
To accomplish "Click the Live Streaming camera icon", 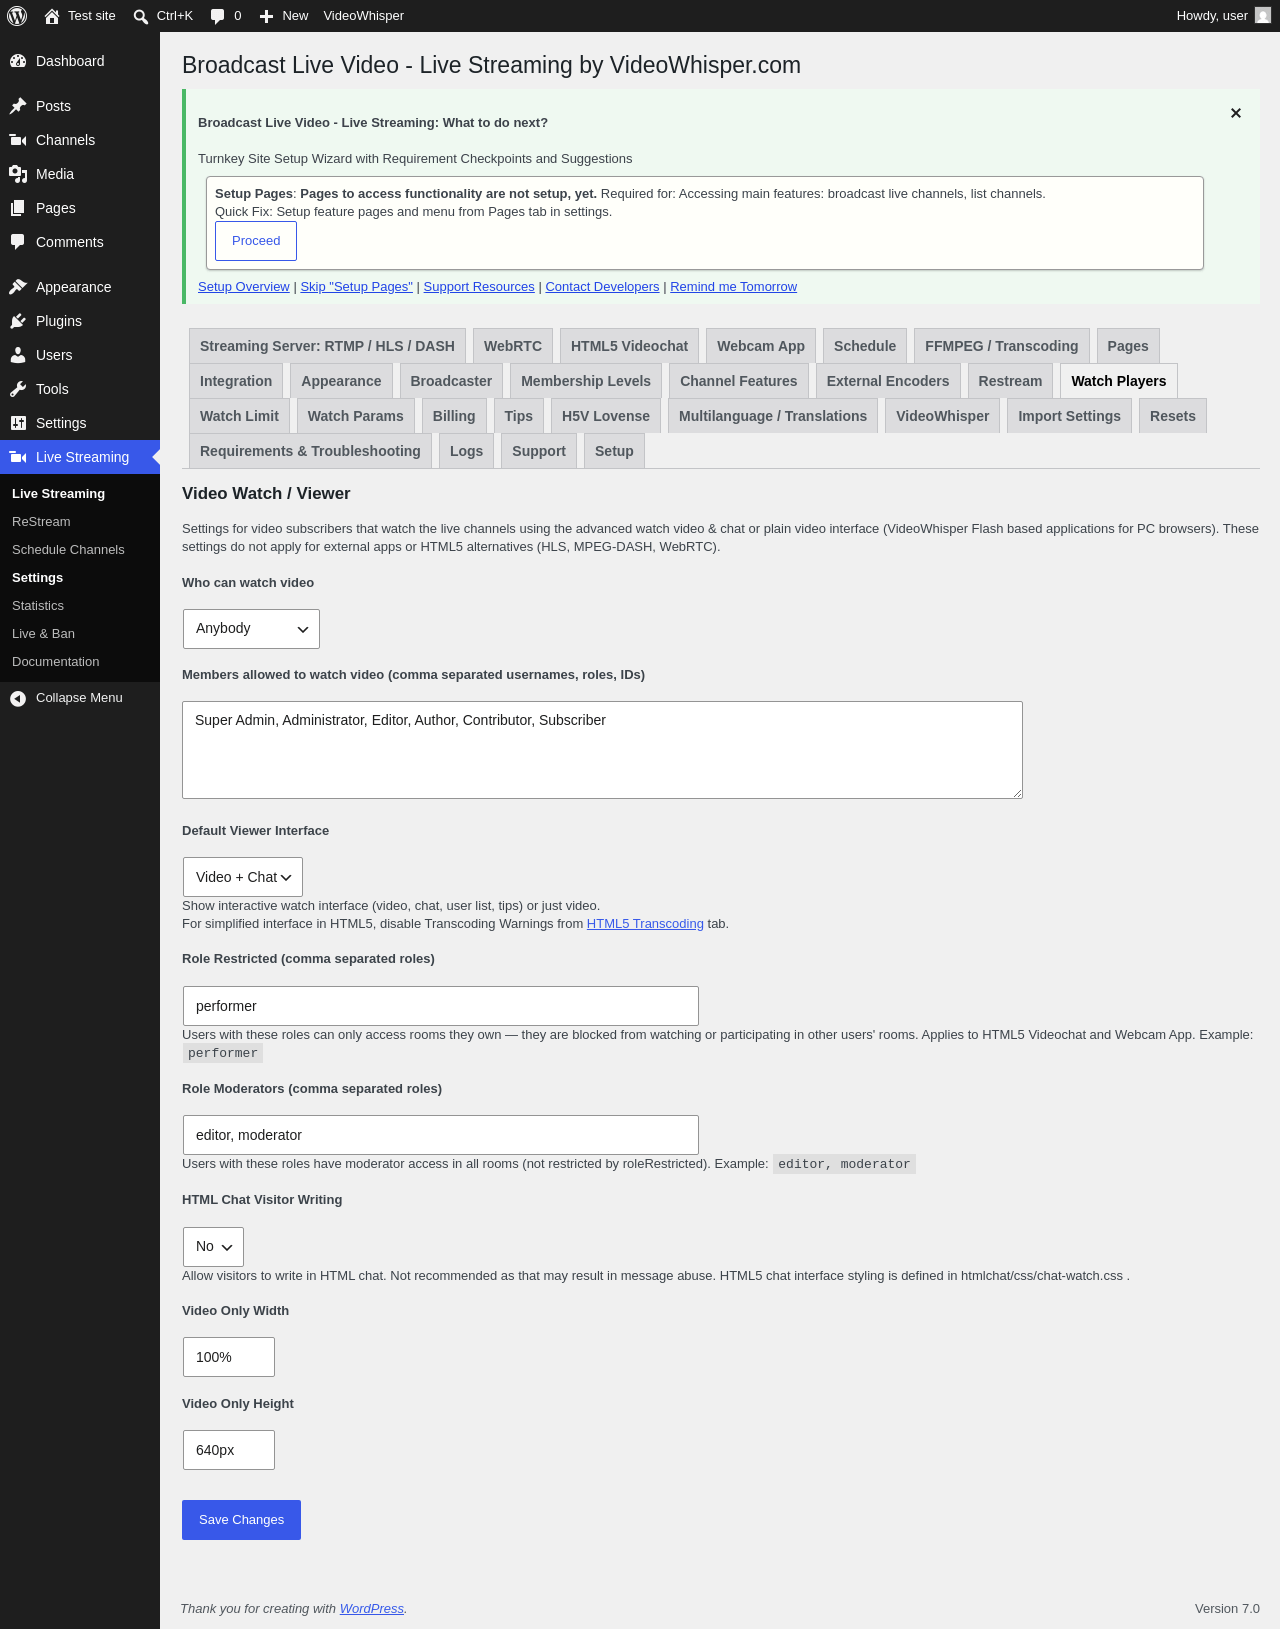I will pos(18,457).
